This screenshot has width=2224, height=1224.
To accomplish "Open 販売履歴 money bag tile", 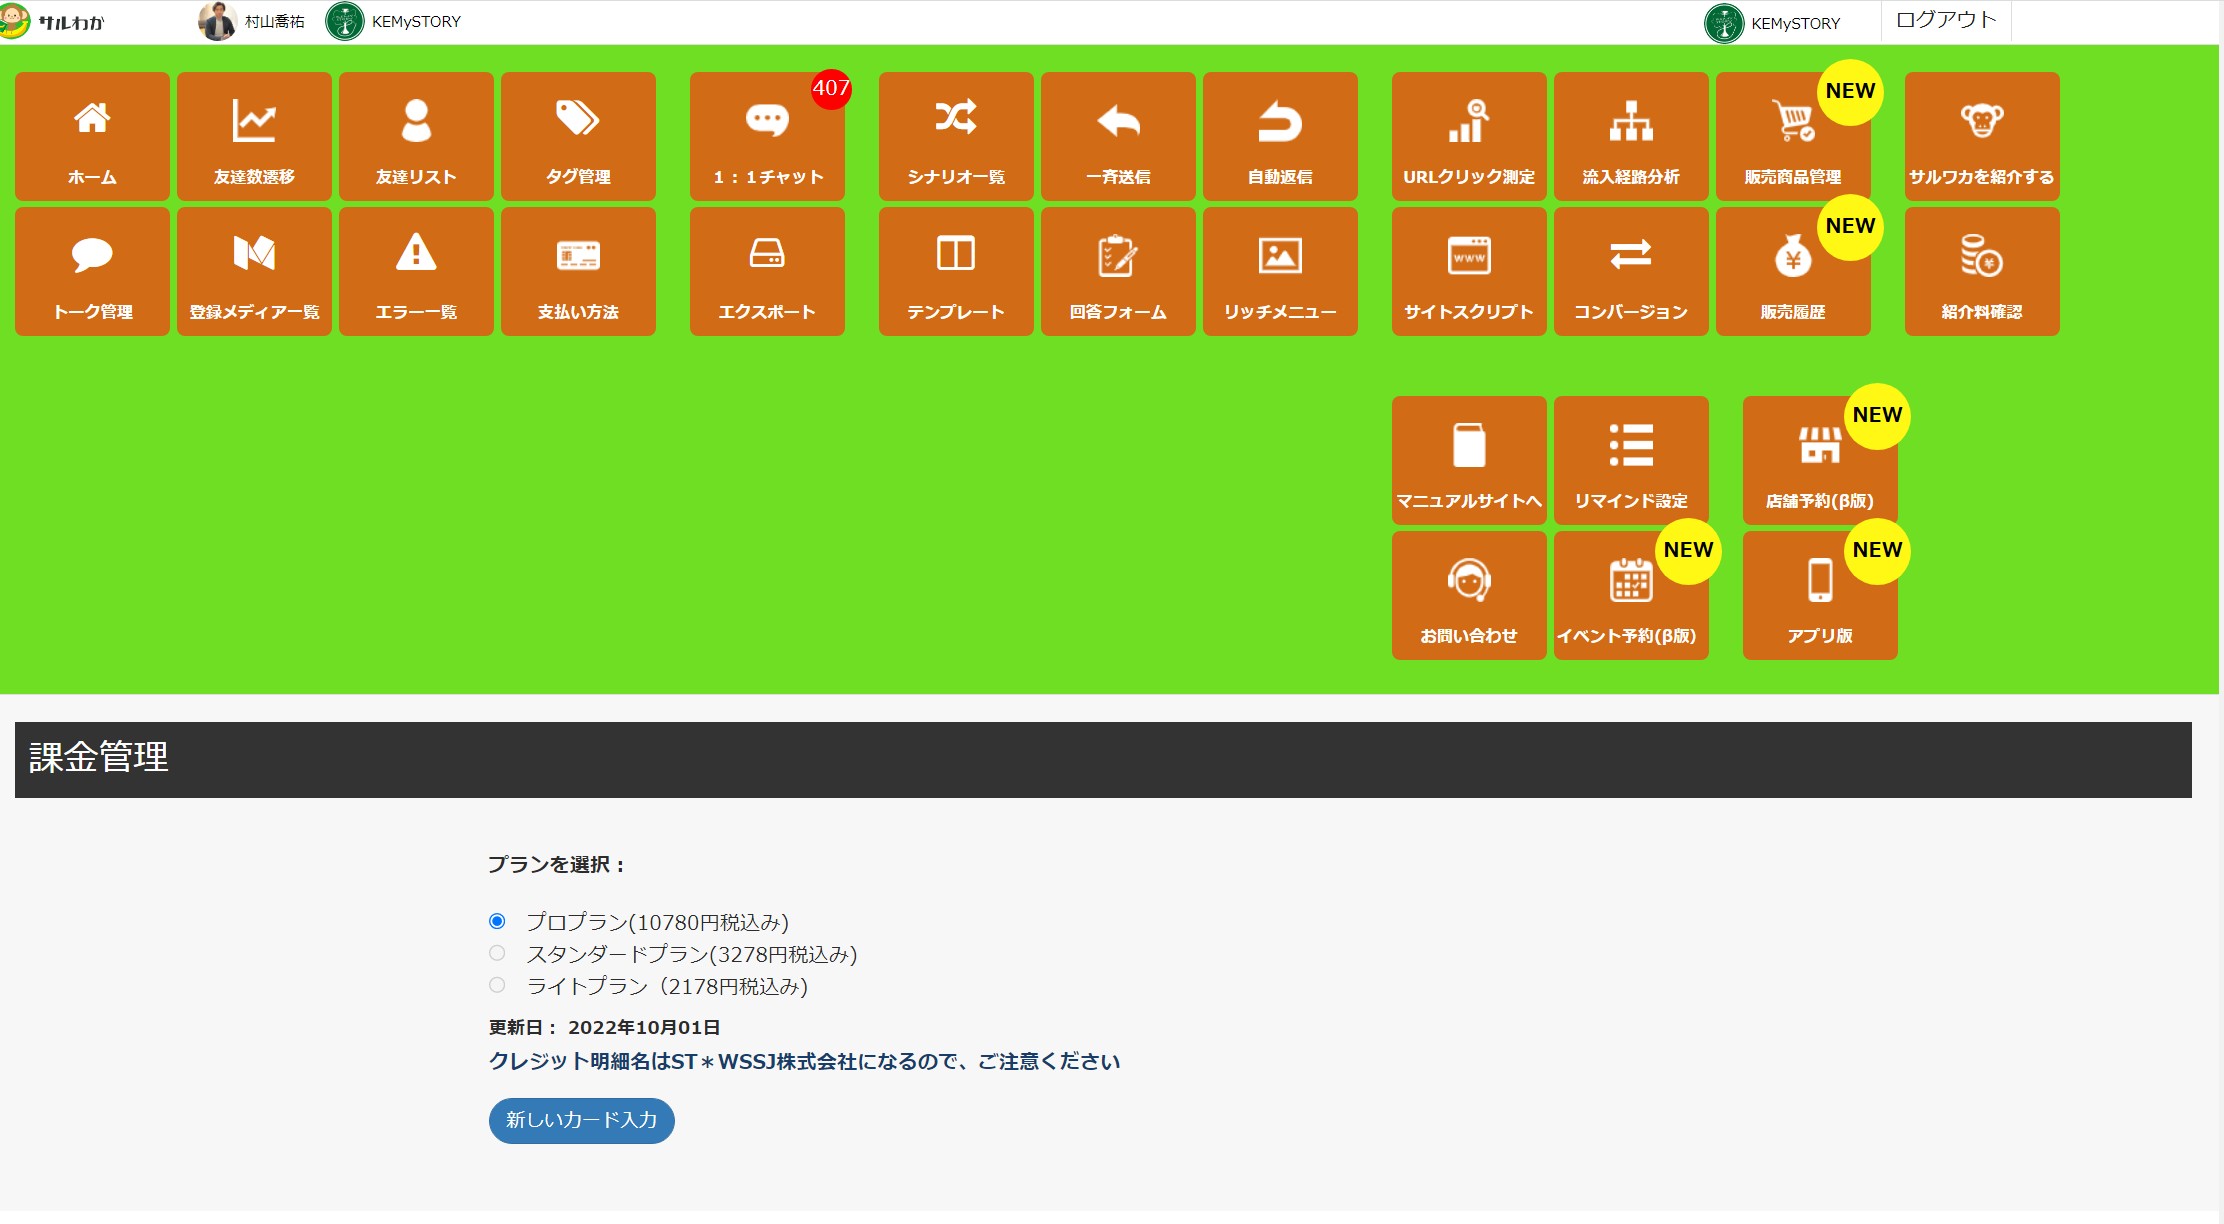I will pos(1793,271).
